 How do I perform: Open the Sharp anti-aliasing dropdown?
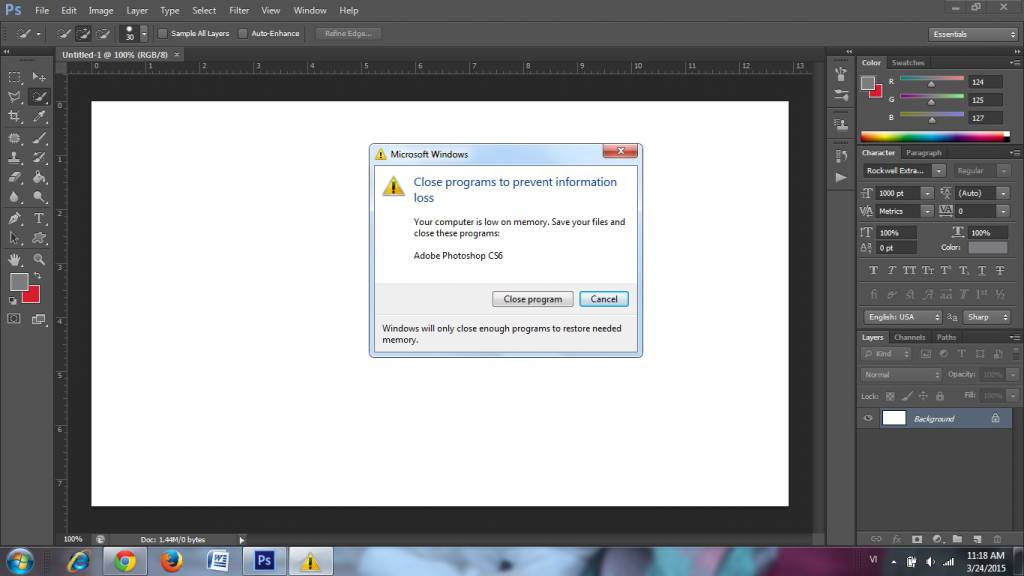(x=987, y=317)
